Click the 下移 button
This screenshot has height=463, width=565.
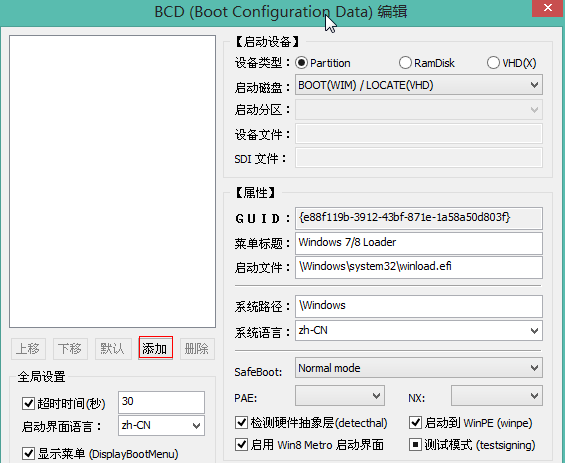point(70,349)
